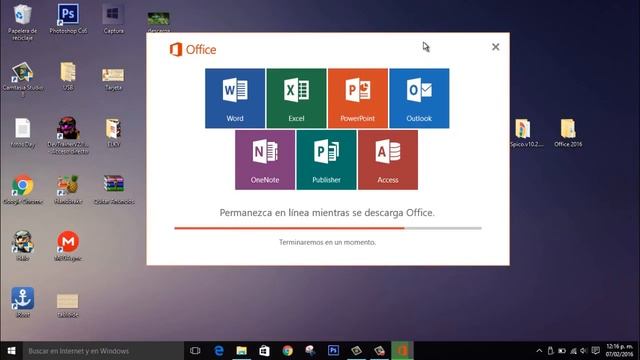640x360 pixels.
Task: Click the 'Buscar en Internet y en Windows' search box
Action: point(103,351)
